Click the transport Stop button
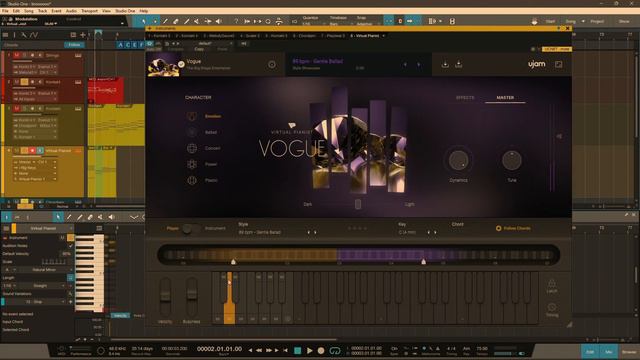 click(298, 351)
